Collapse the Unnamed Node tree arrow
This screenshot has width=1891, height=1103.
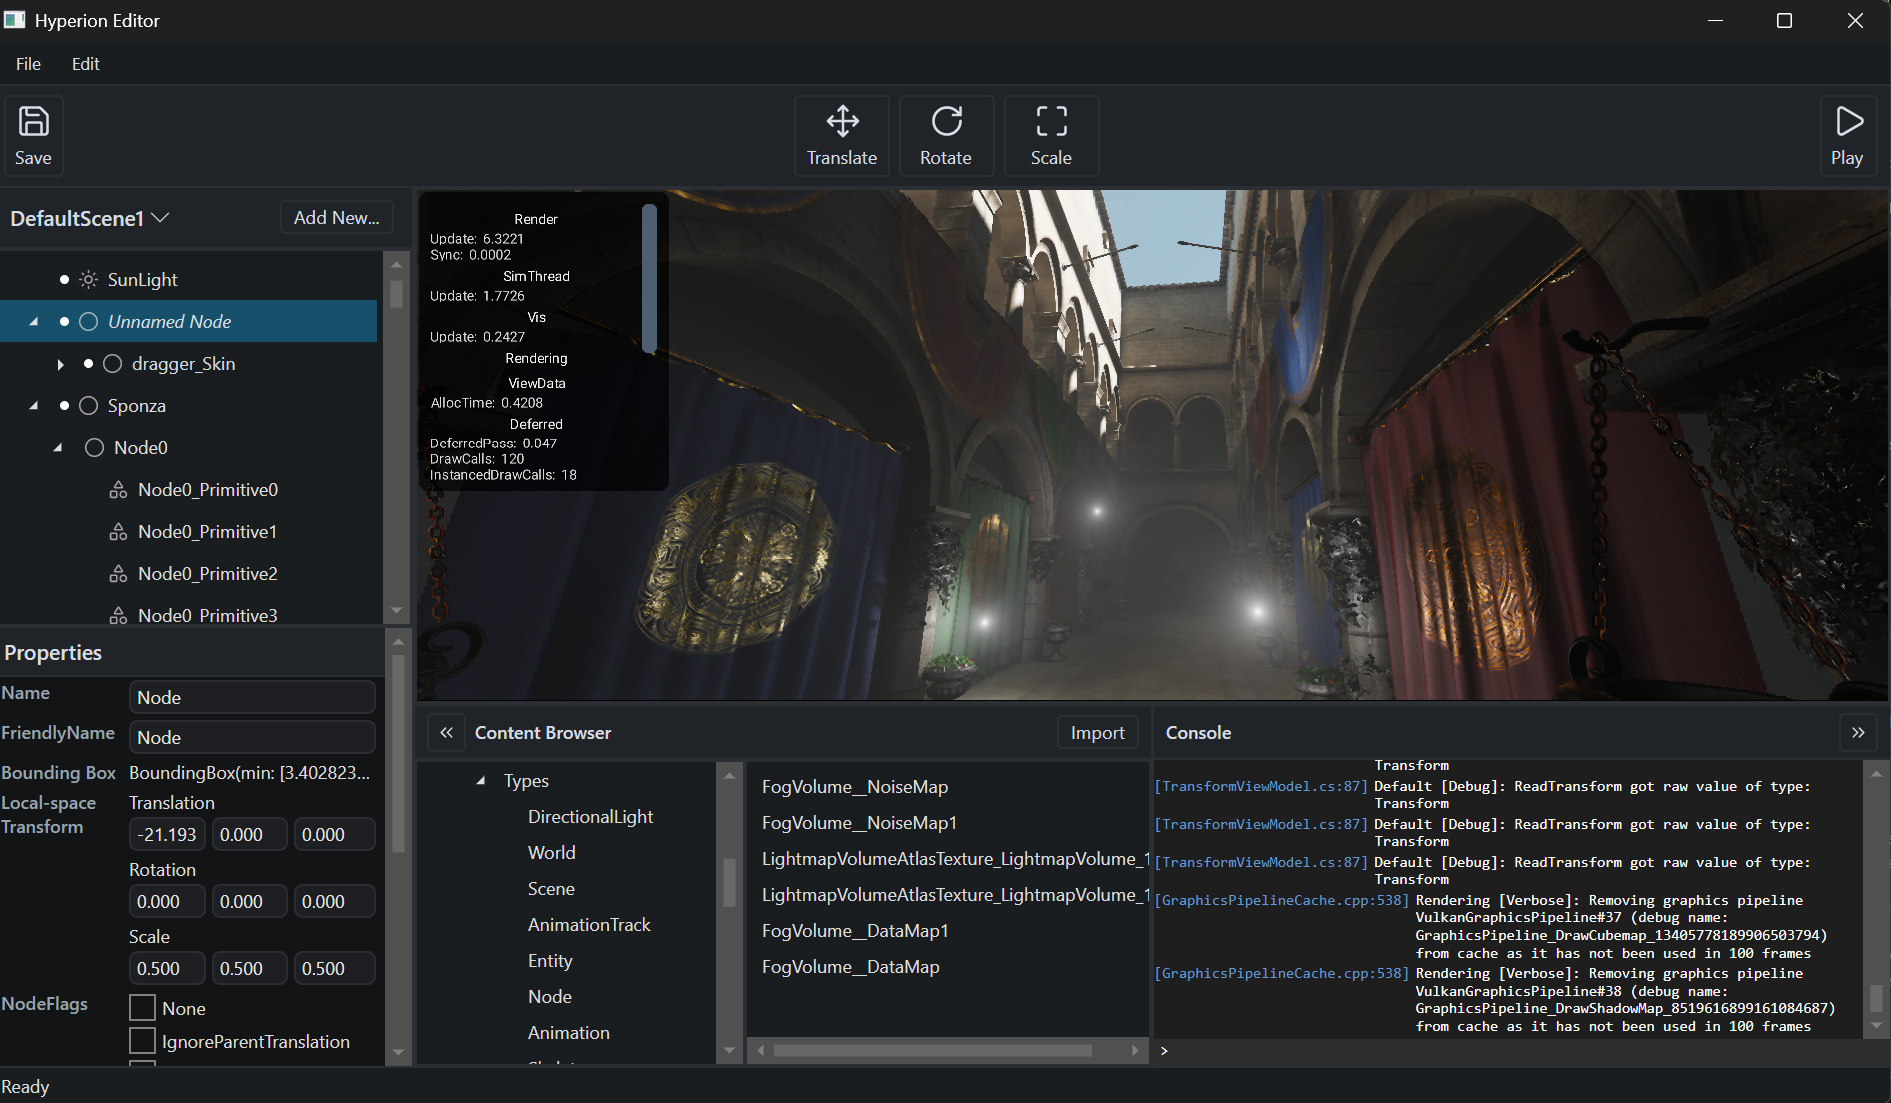[x=35, y=322]
